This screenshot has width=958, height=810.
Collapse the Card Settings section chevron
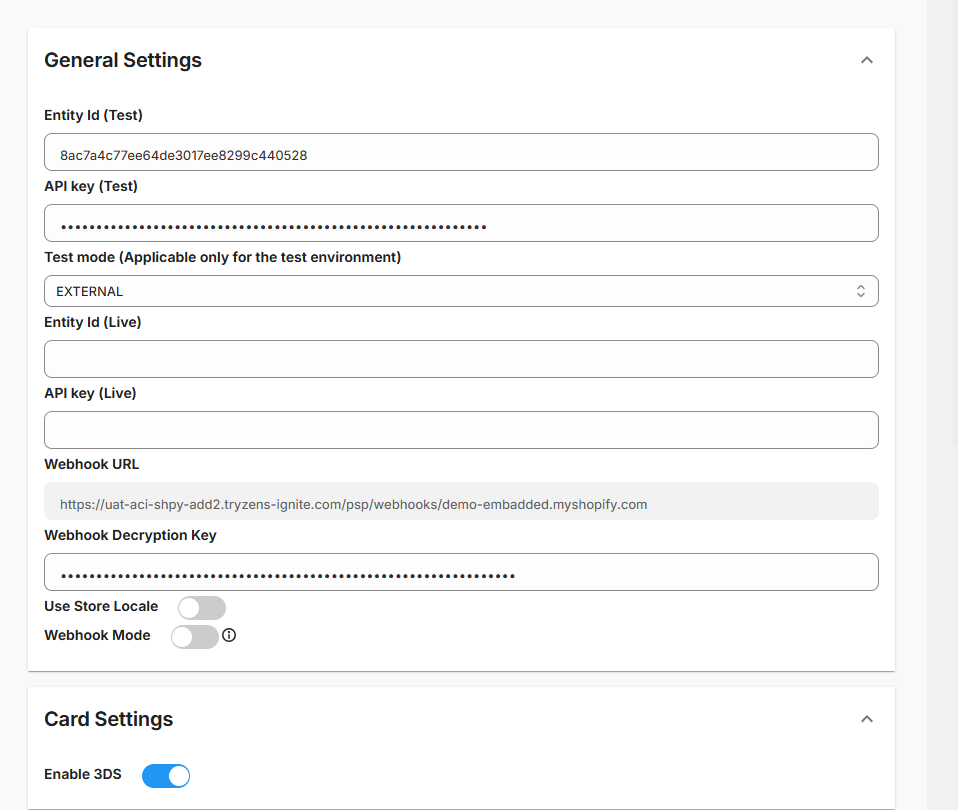pos(866,719)
